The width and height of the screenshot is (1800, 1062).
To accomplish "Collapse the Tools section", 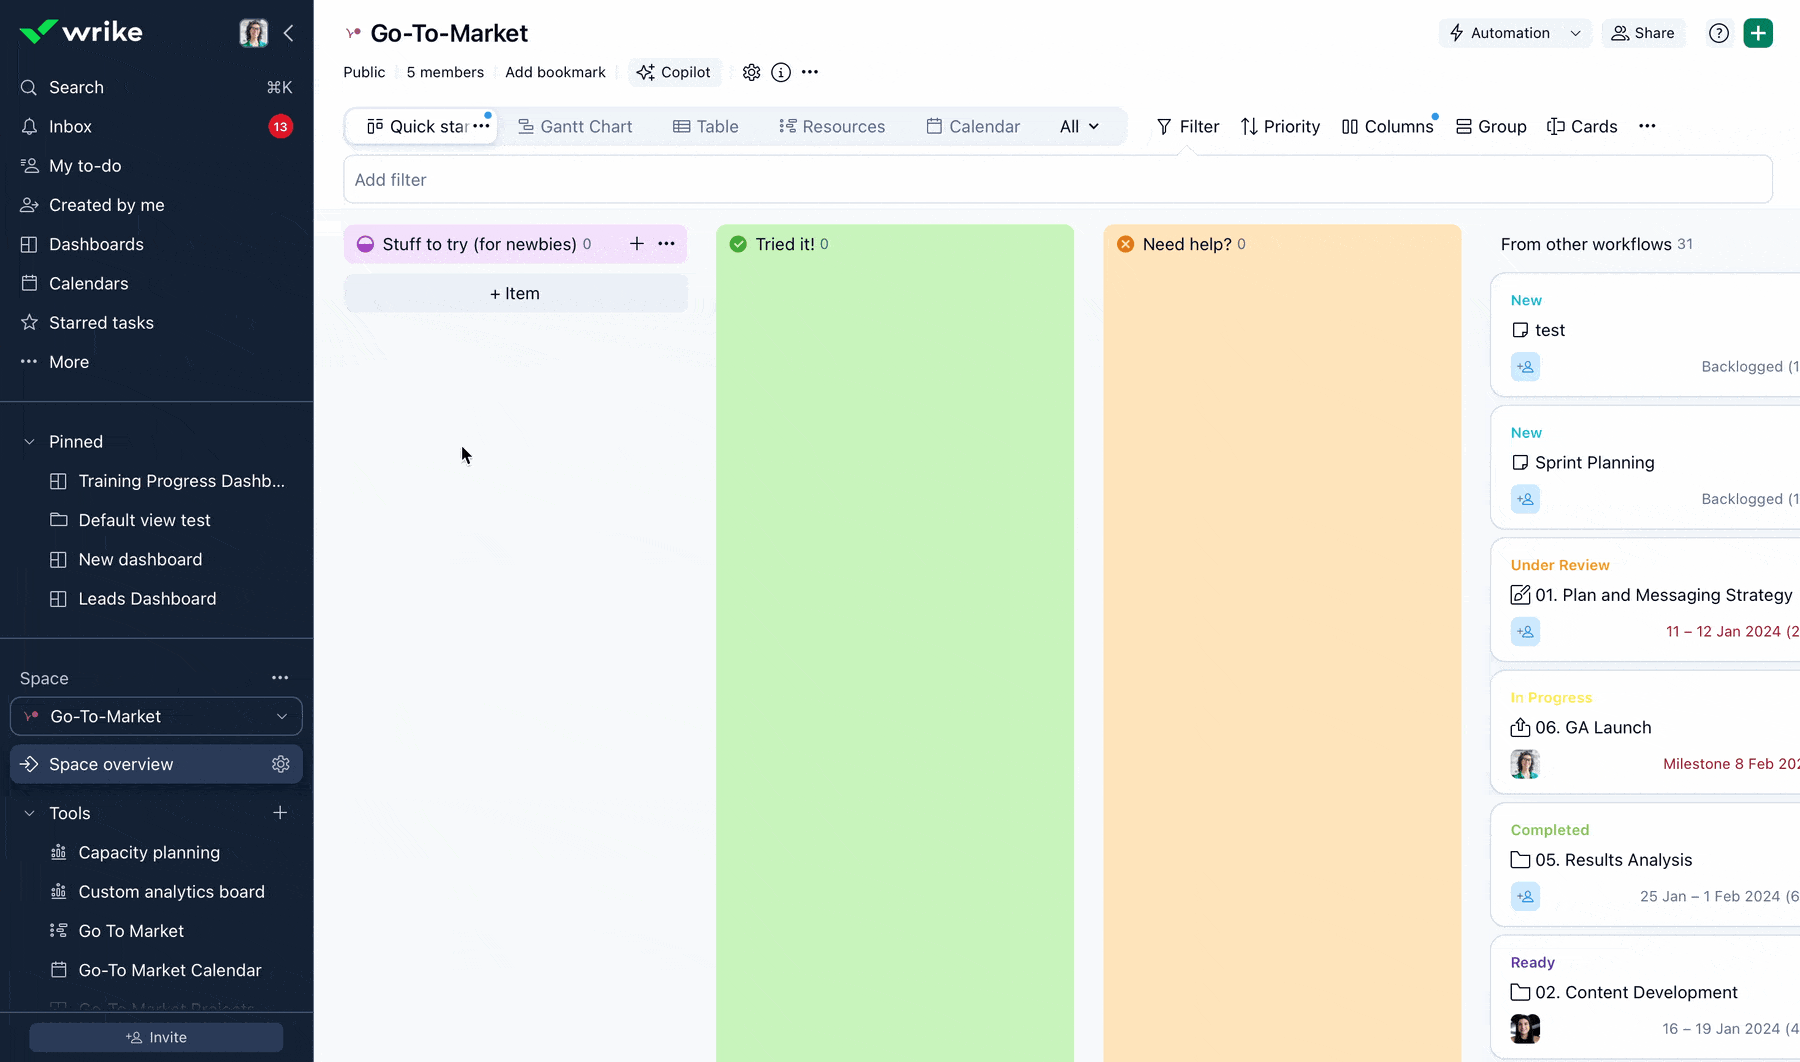I will (27, 812).
